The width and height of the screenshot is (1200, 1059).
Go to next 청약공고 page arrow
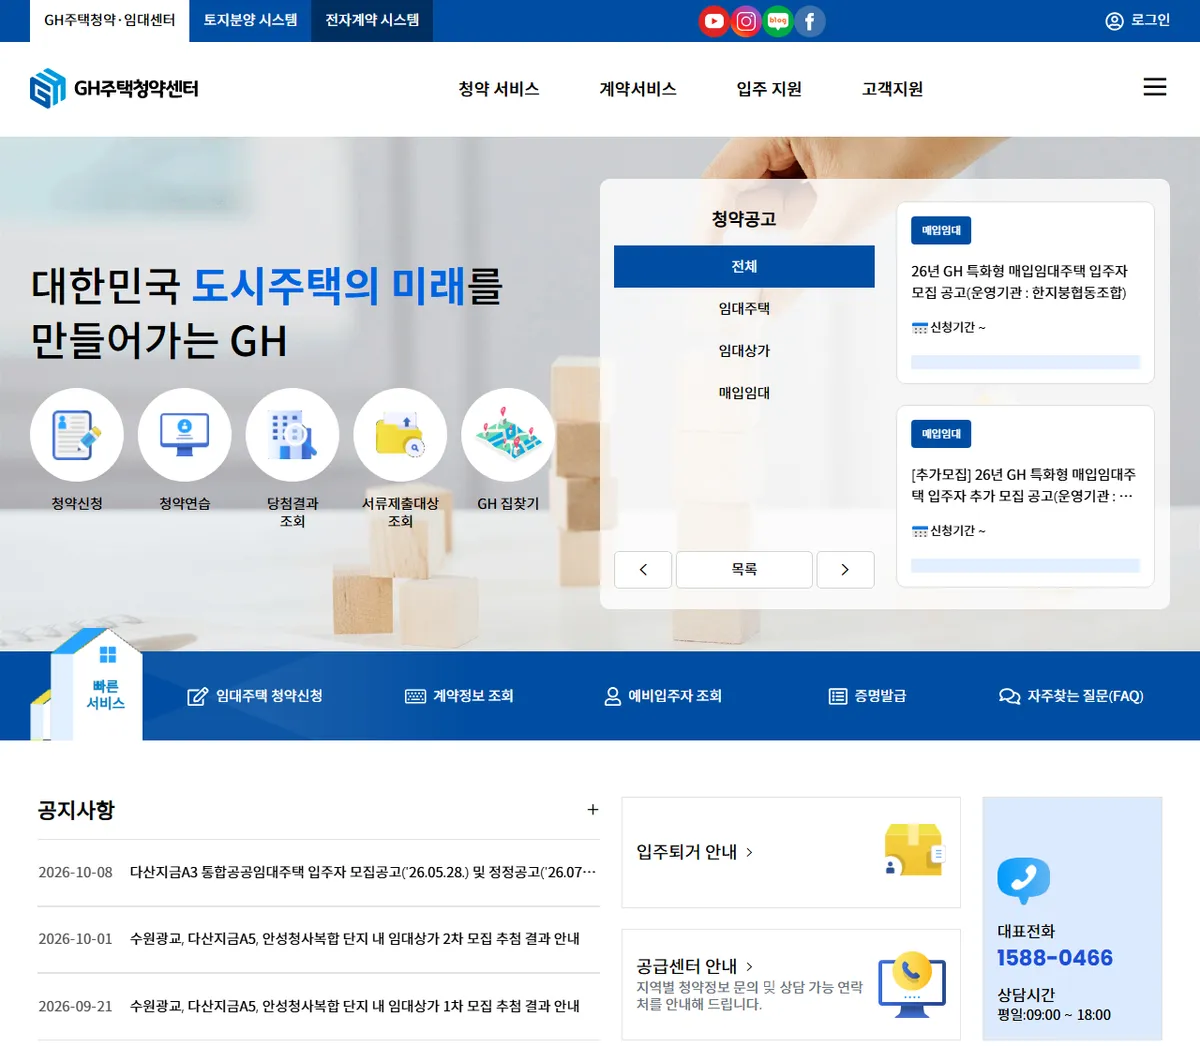[845, 569]
